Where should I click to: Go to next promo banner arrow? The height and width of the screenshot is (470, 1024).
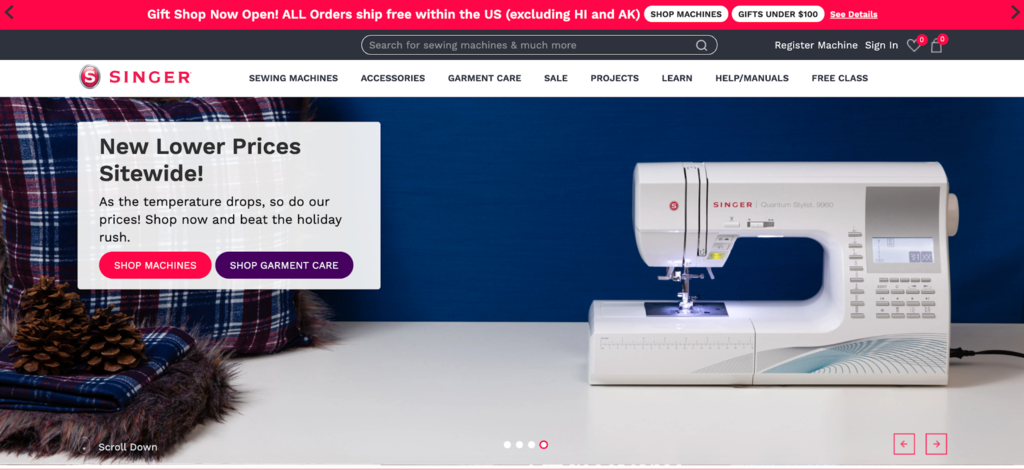tap(1015, 13)
